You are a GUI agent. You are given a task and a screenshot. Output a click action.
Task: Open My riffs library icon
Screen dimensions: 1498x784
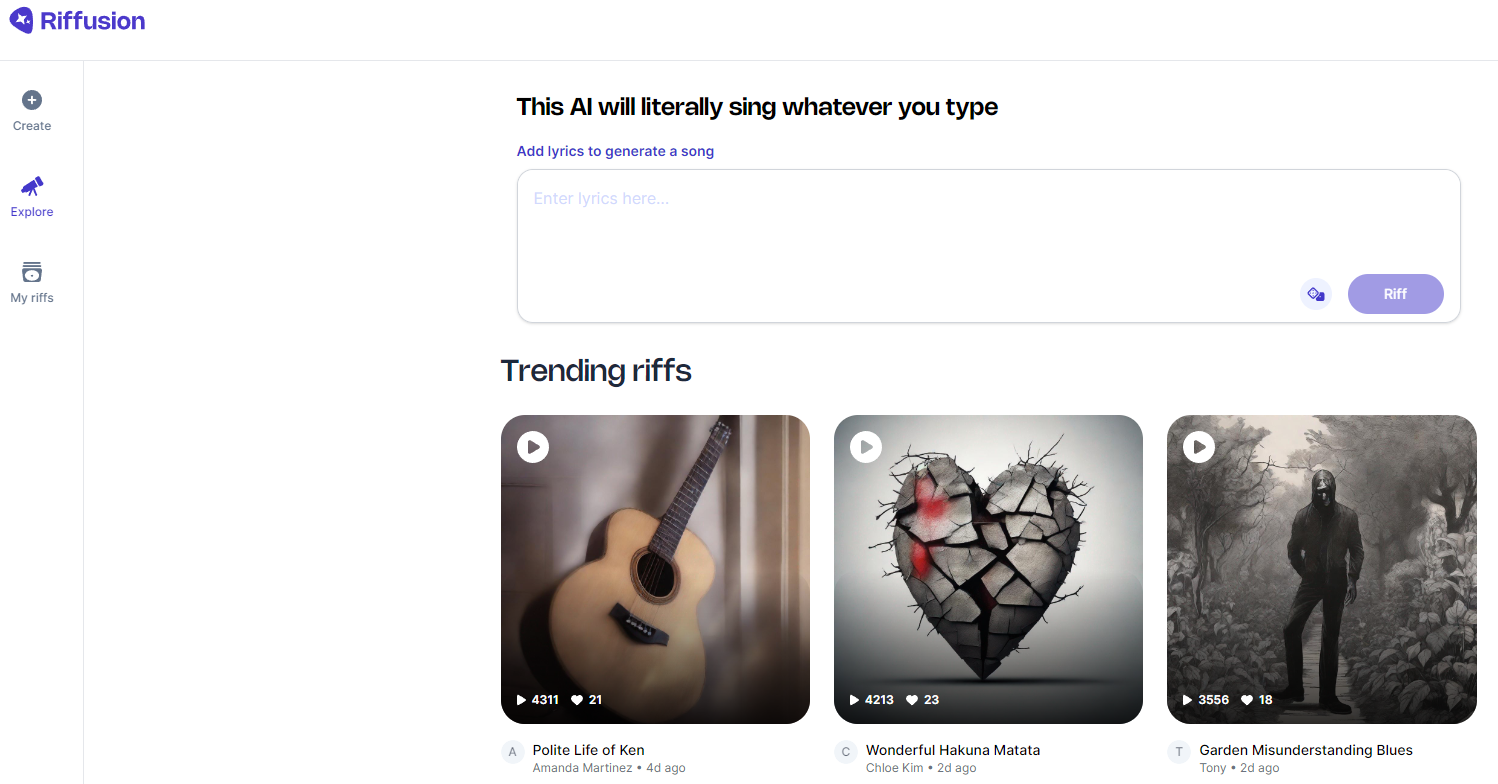coord(32,272)
